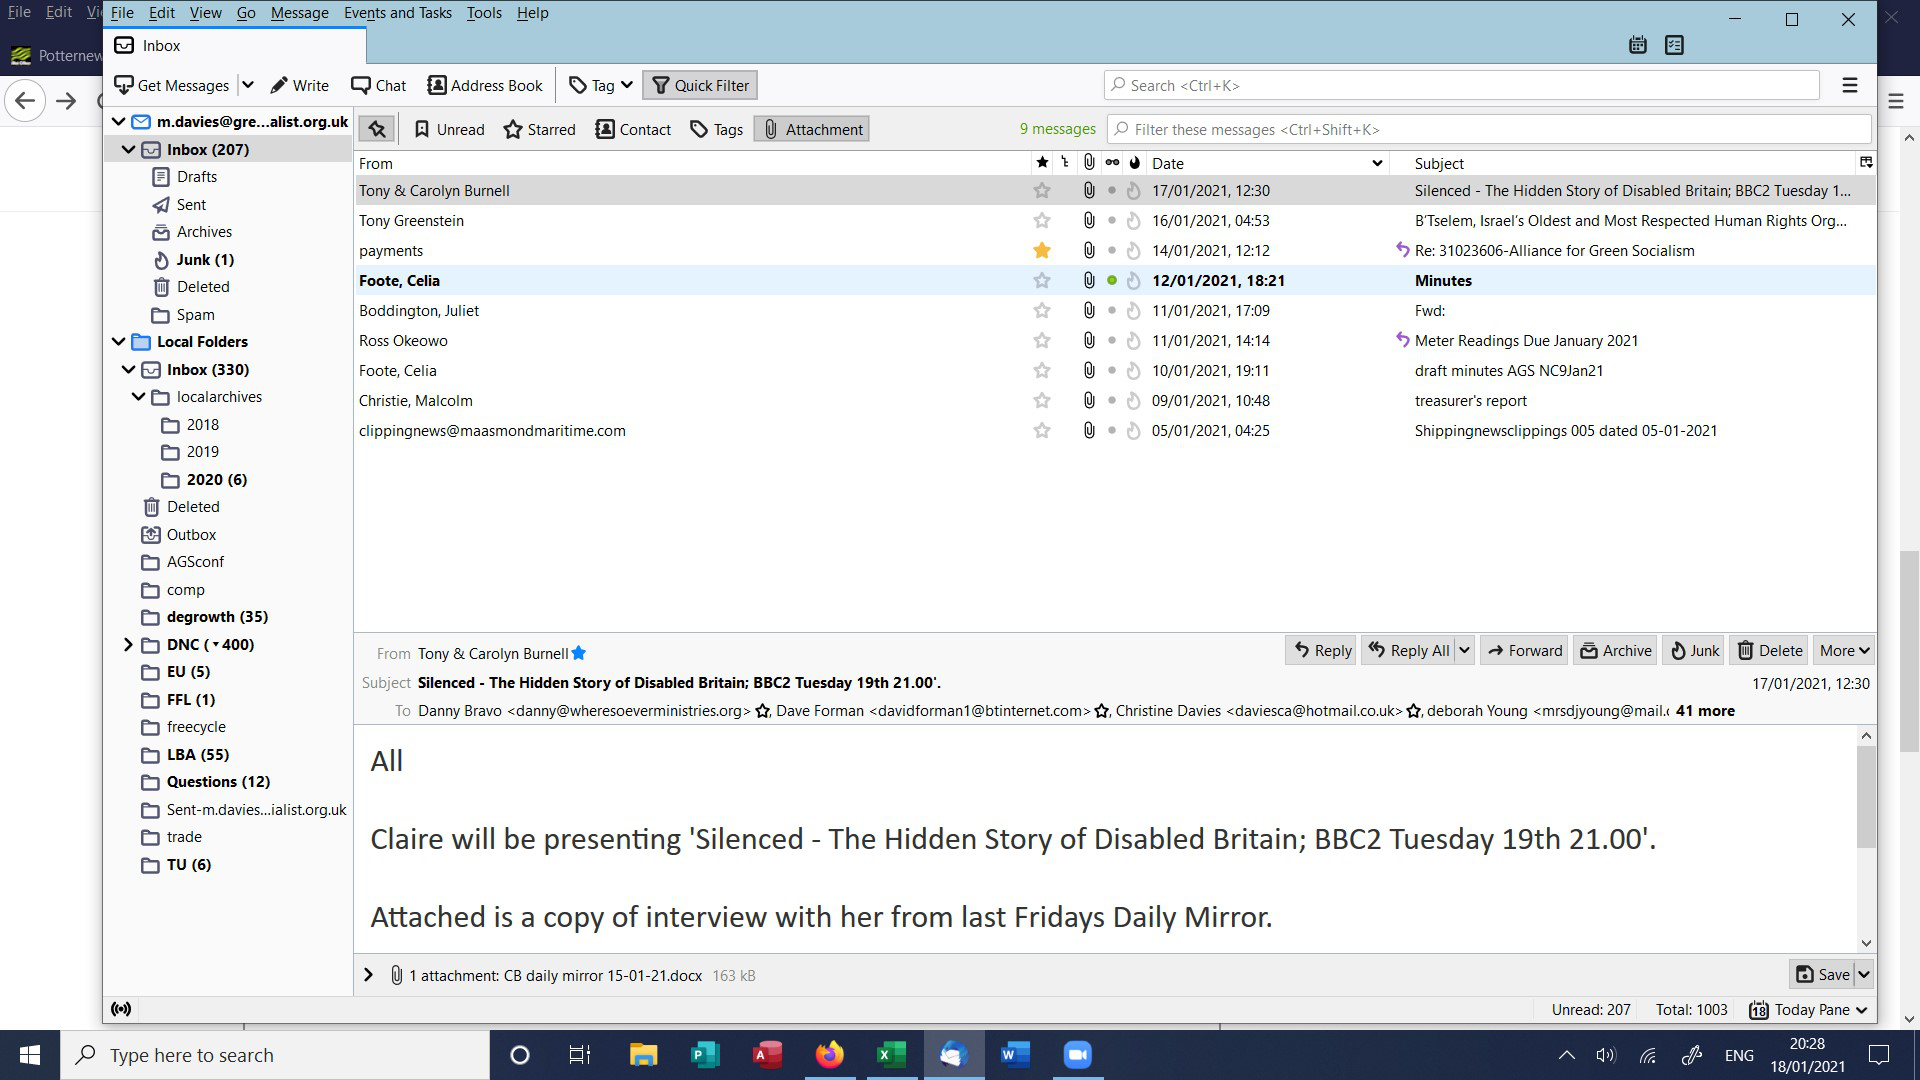
Task: Click the Forward button
Action: pos(1524,650)
